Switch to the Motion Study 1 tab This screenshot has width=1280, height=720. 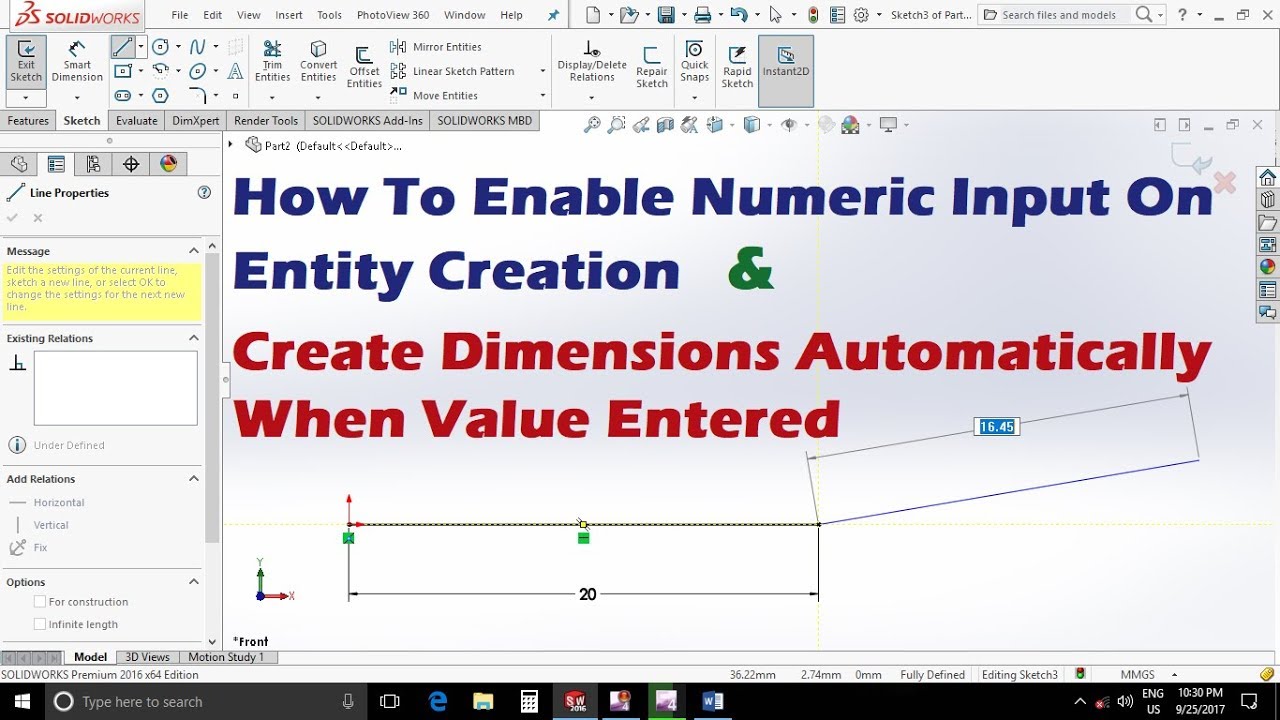click(226, 657)
